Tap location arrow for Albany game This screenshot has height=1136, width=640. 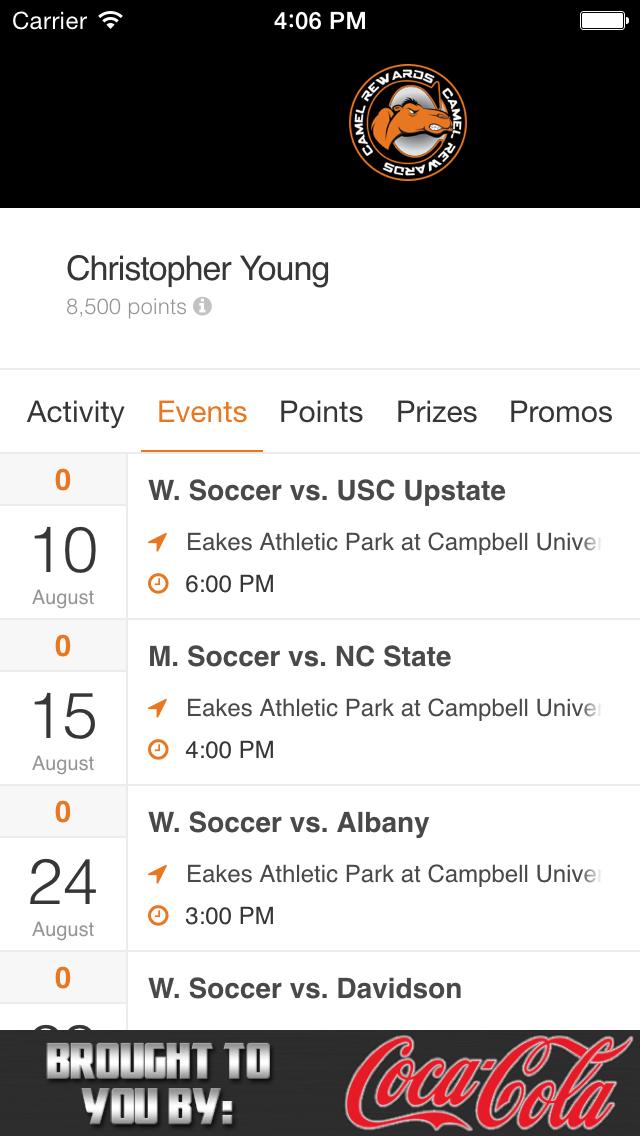[158, 874]
